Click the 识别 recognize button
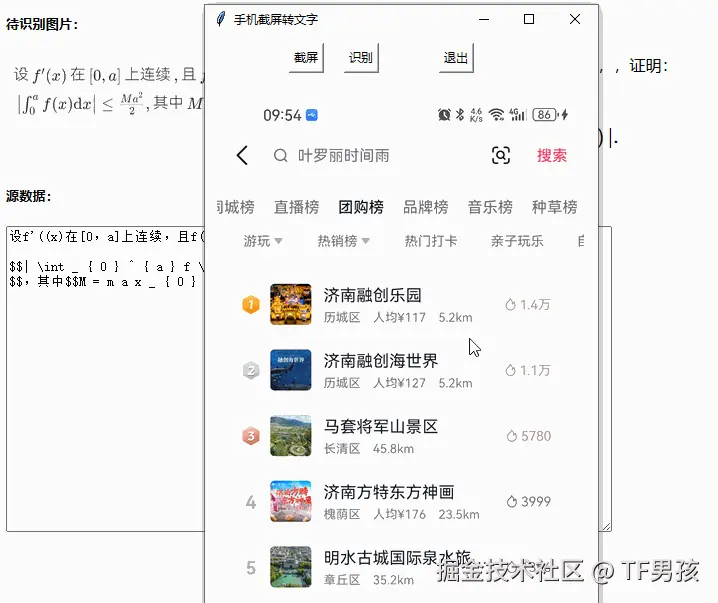718x603 pixels. tap(361, 58)
